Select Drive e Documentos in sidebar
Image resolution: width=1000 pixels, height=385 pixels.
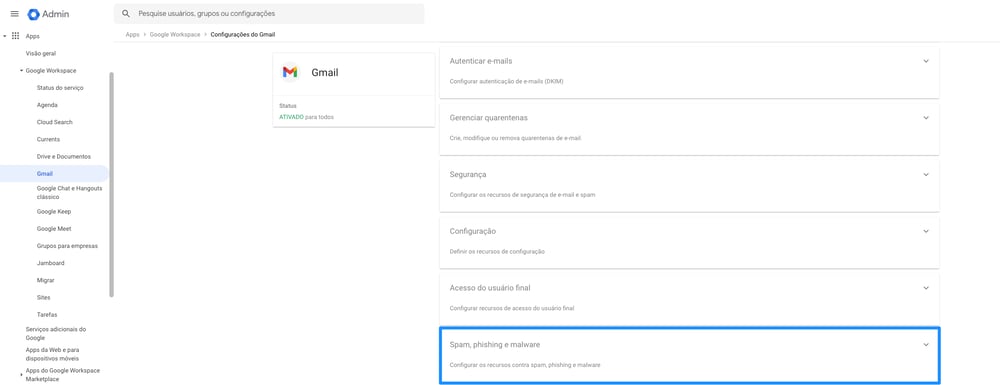(x=64, y=157)
